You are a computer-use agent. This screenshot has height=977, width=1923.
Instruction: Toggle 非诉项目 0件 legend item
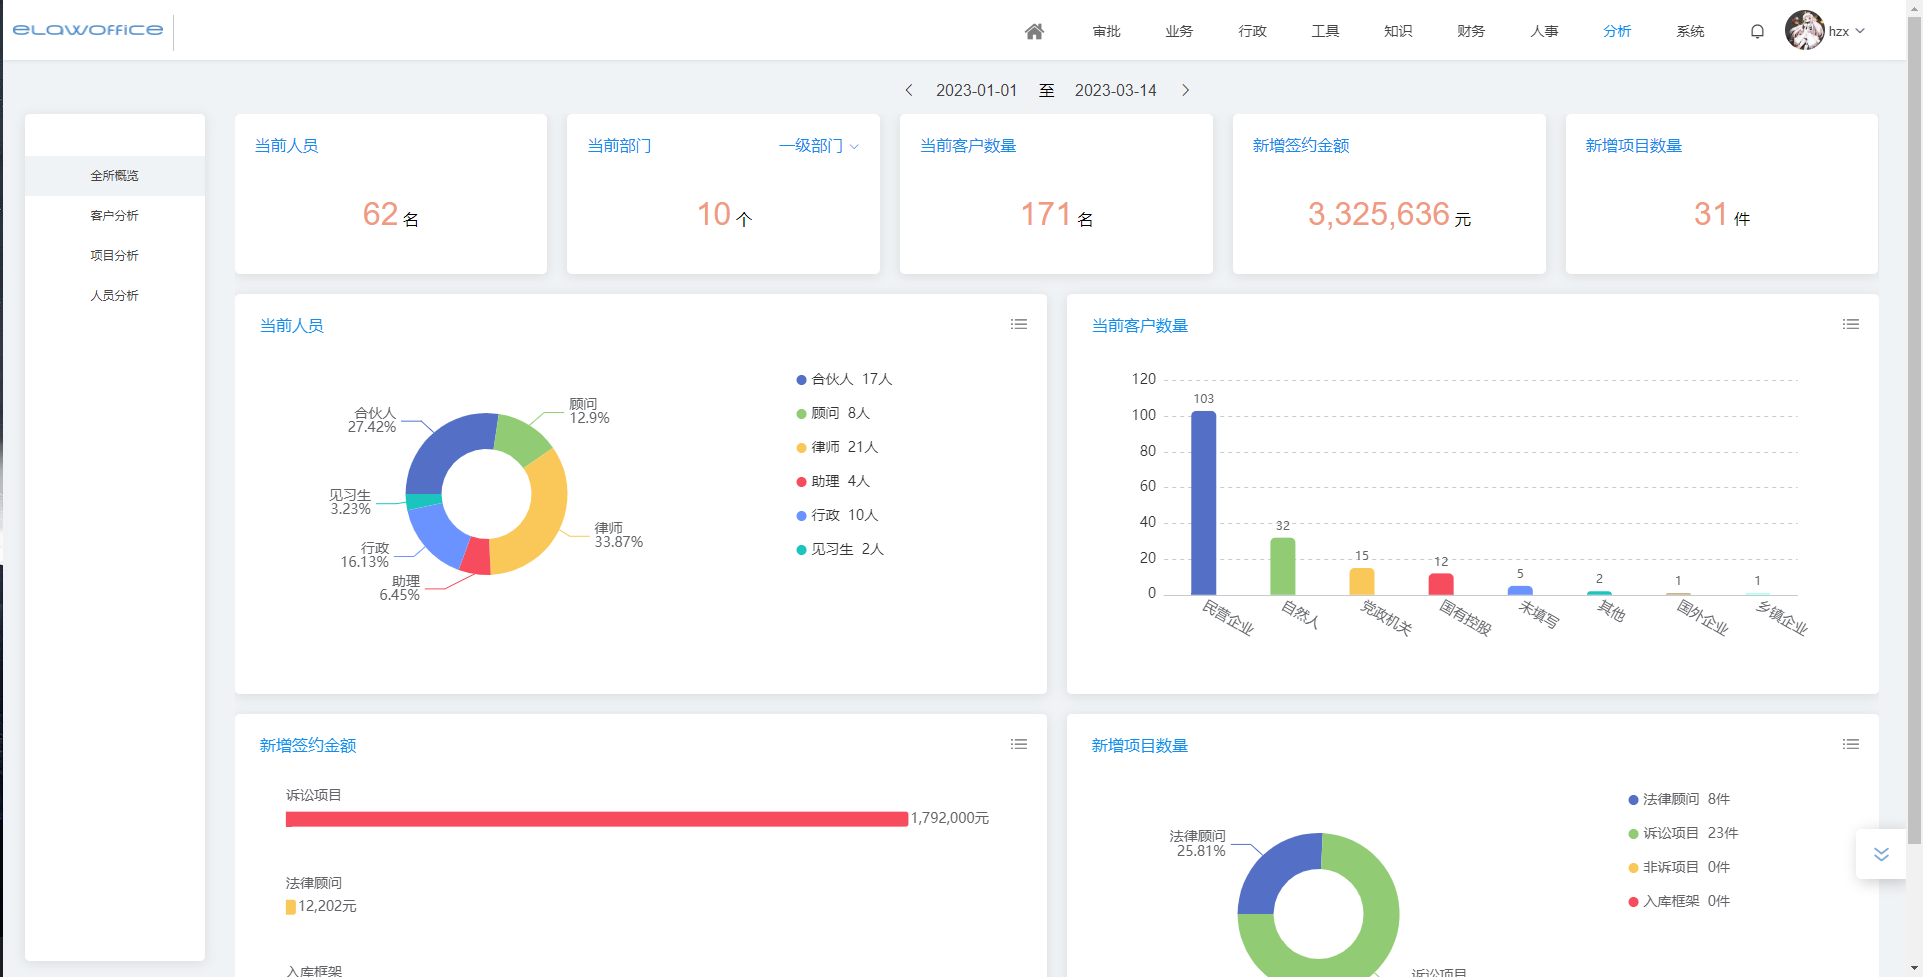(x=1679, y=867)
